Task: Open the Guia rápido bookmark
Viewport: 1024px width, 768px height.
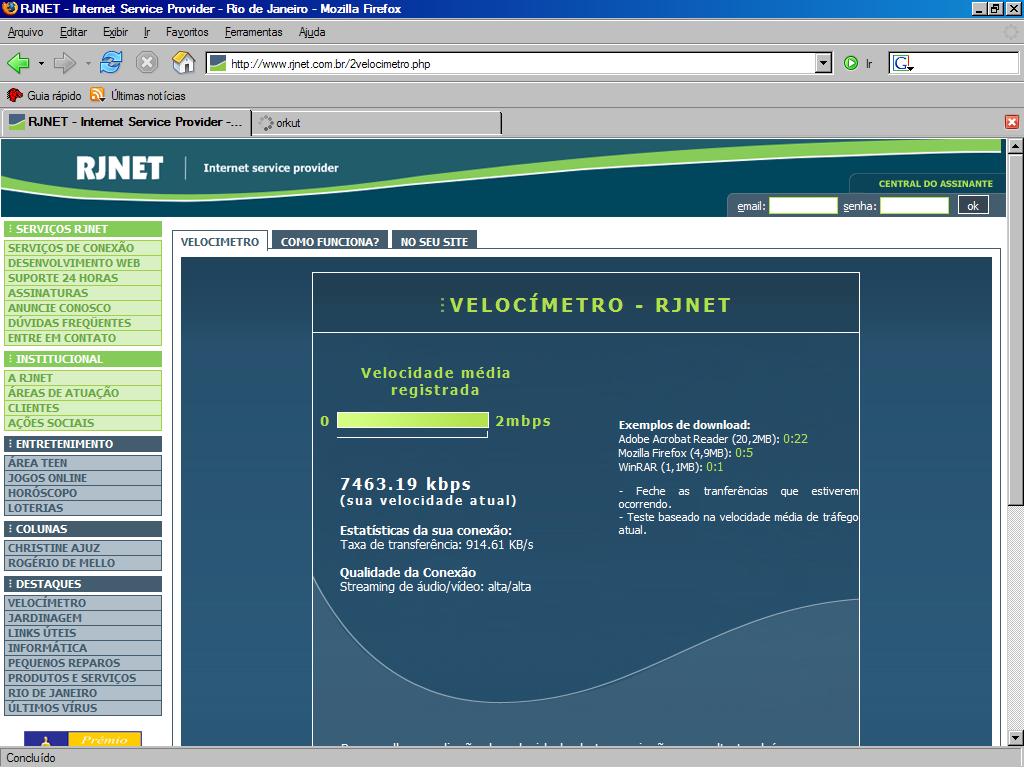Action: [44, 95]
